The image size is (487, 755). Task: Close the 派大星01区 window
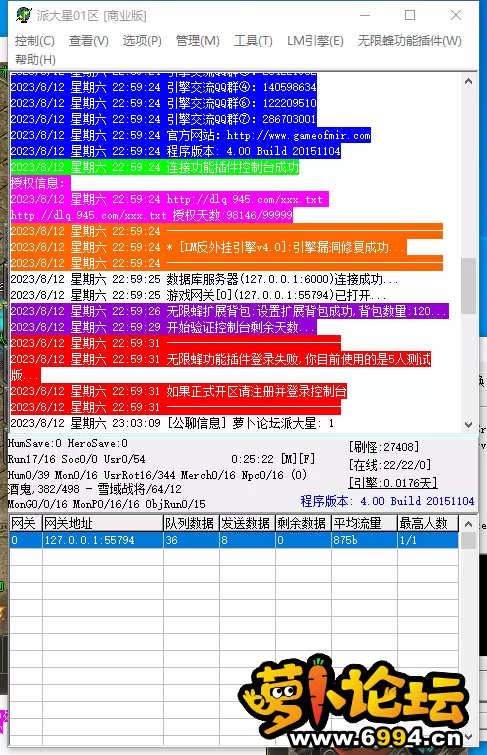456,15
